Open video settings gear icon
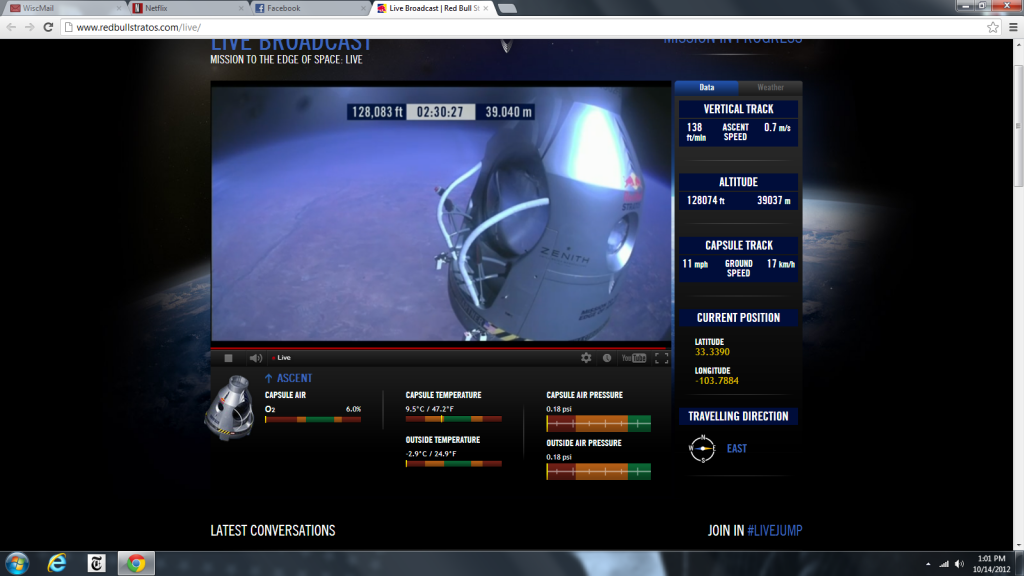 [x=586, y=357]
